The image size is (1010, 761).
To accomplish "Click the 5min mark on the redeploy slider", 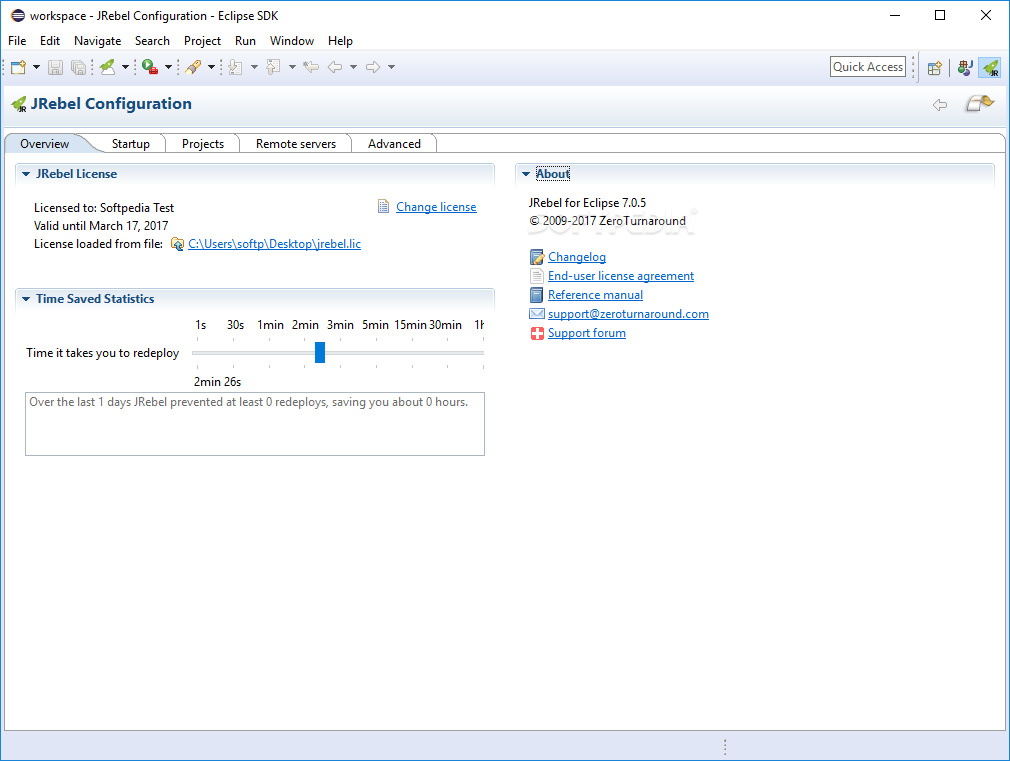I will [375, 325].
